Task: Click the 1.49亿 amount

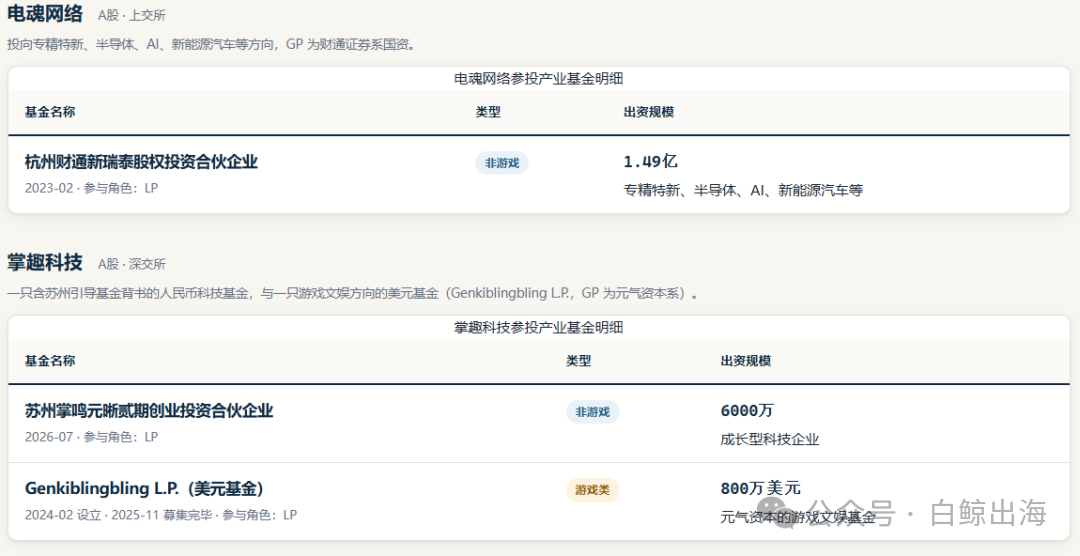Action: point(651,162)
